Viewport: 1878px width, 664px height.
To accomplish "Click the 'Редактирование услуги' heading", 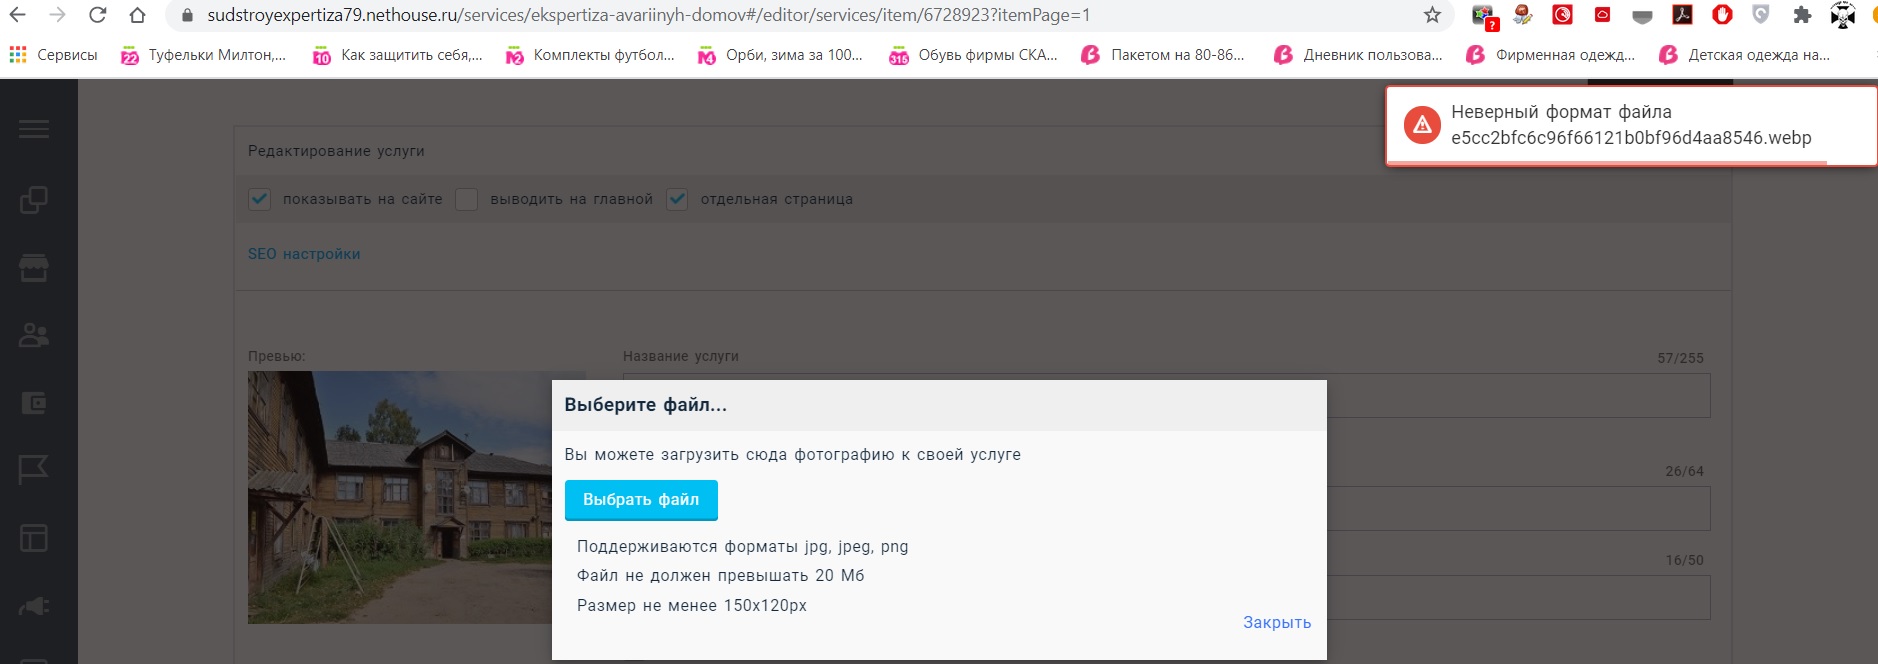I will pyautogui.click(x=336, y=151).
